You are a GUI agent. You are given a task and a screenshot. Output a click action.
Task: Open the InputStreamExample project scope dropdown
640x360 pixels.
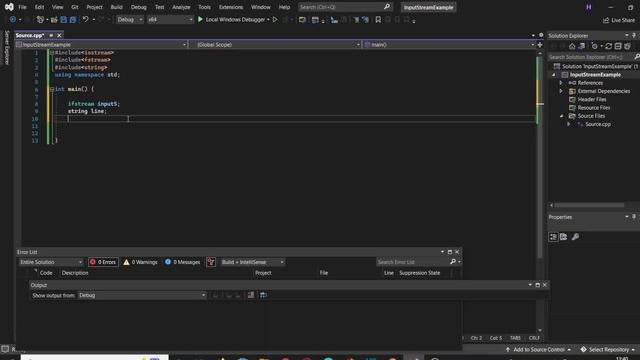pyautogui.click(x=101, y=44)
